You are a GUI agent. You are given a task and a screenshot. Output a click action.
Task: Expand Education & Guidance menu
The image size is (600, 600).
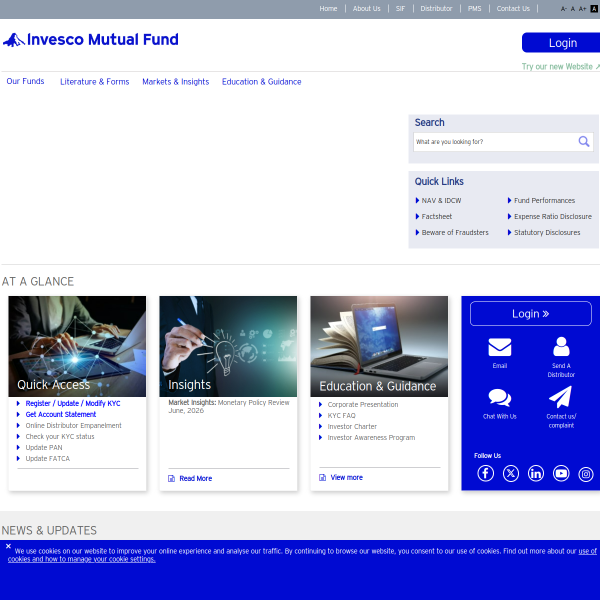pos(262,82)
